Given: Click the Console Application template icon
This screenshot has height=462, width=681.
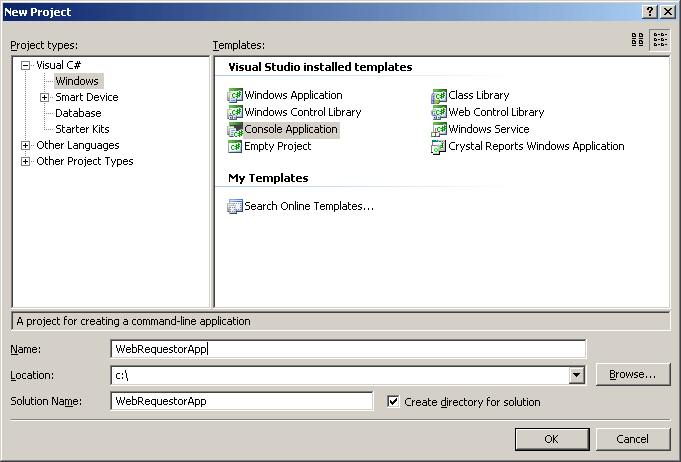Looking at the screenshot, I should pyautogui.click(x=235, y=130).
